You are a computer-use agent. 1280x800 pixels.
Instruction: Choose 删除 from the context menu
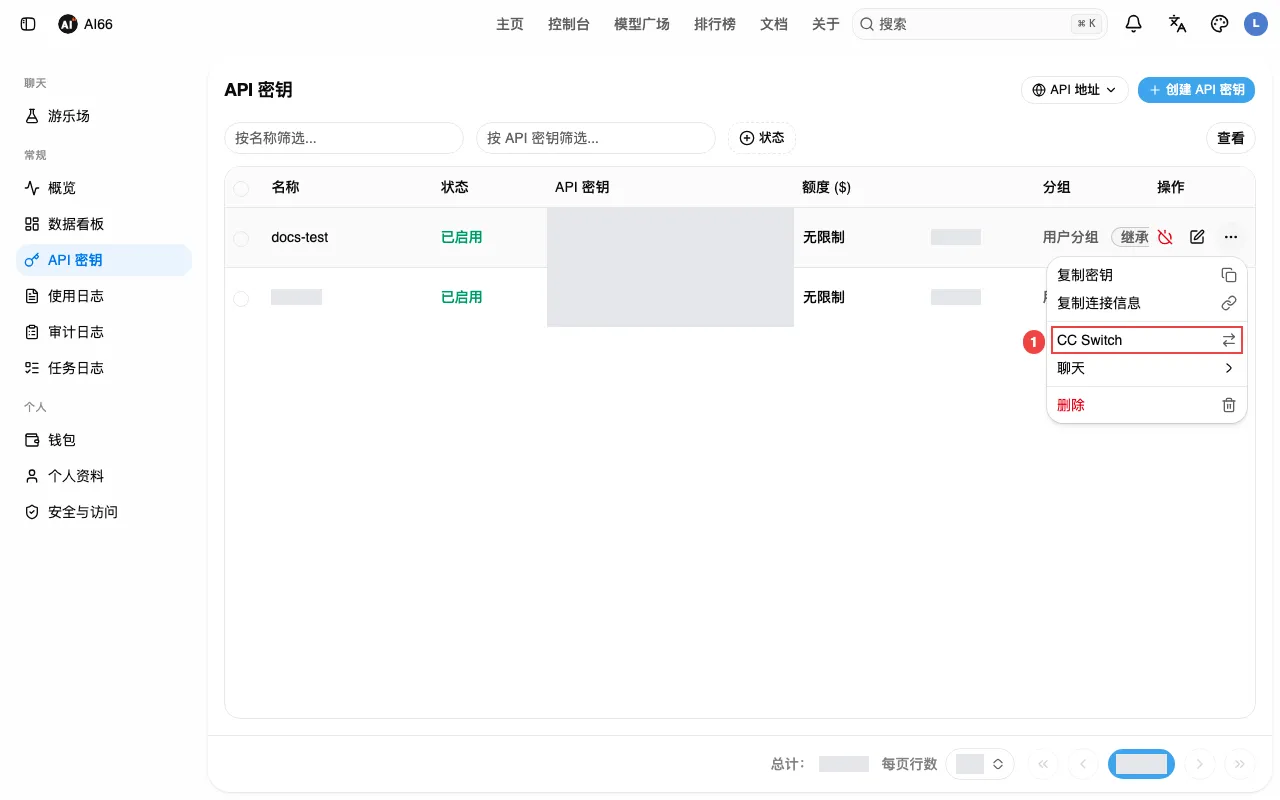click(1146, 405)
